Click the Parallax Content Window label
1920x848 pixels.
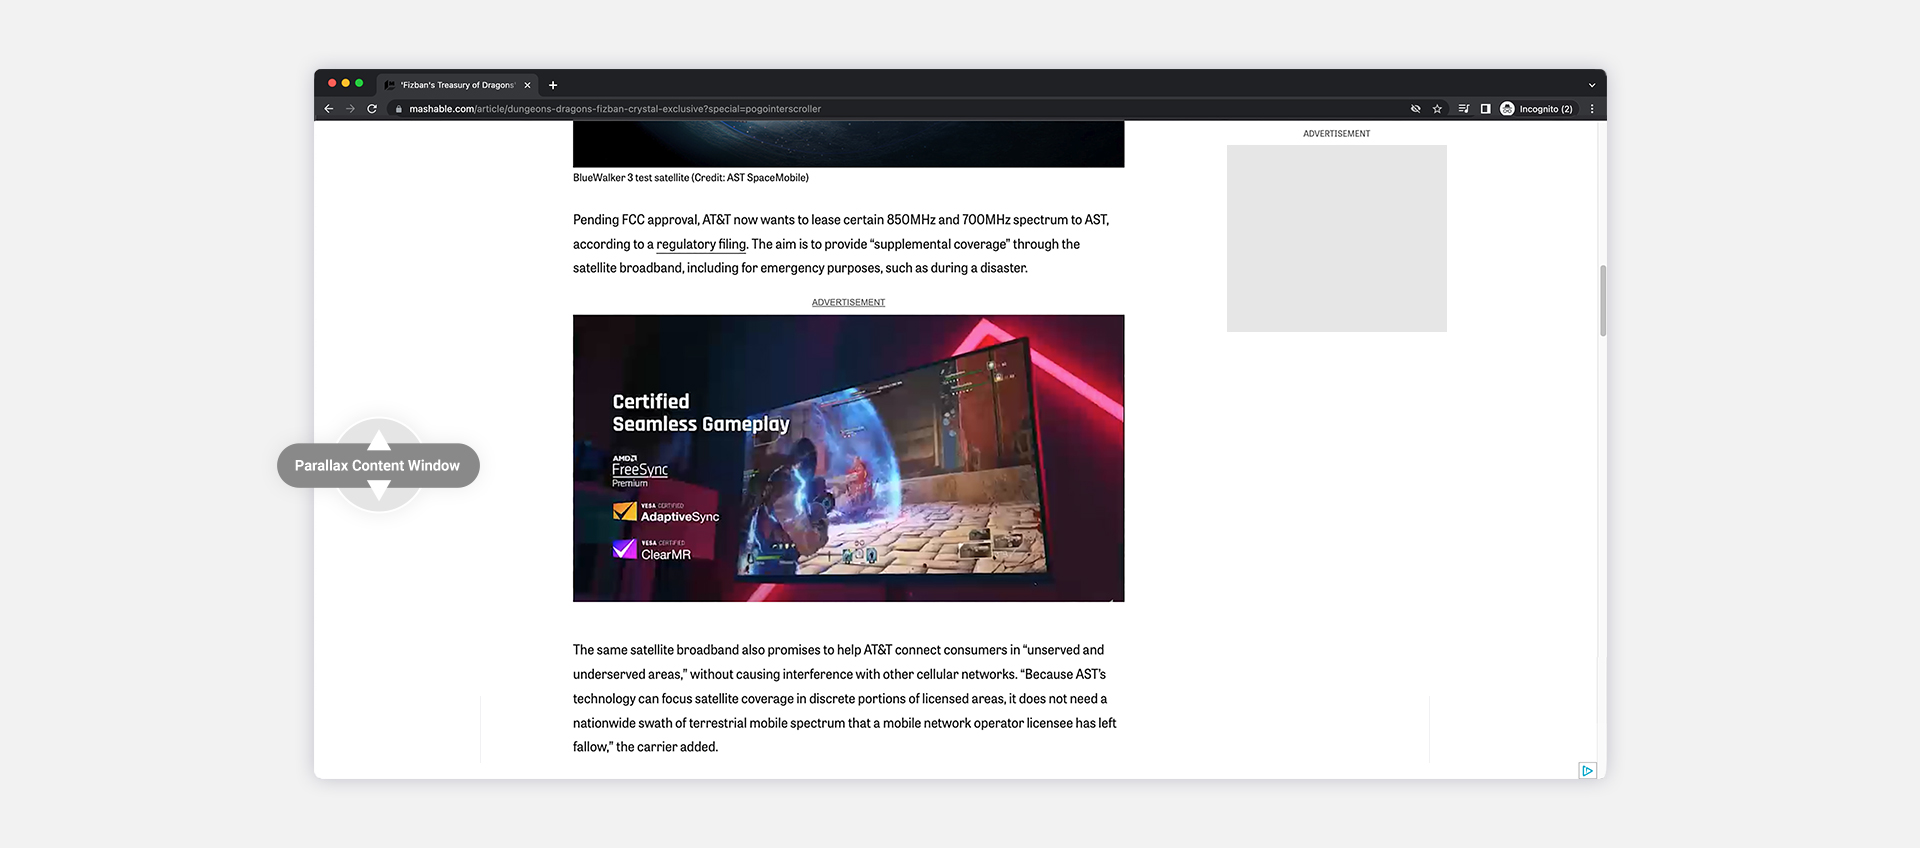pyautogui.click(x=377, y=466)
